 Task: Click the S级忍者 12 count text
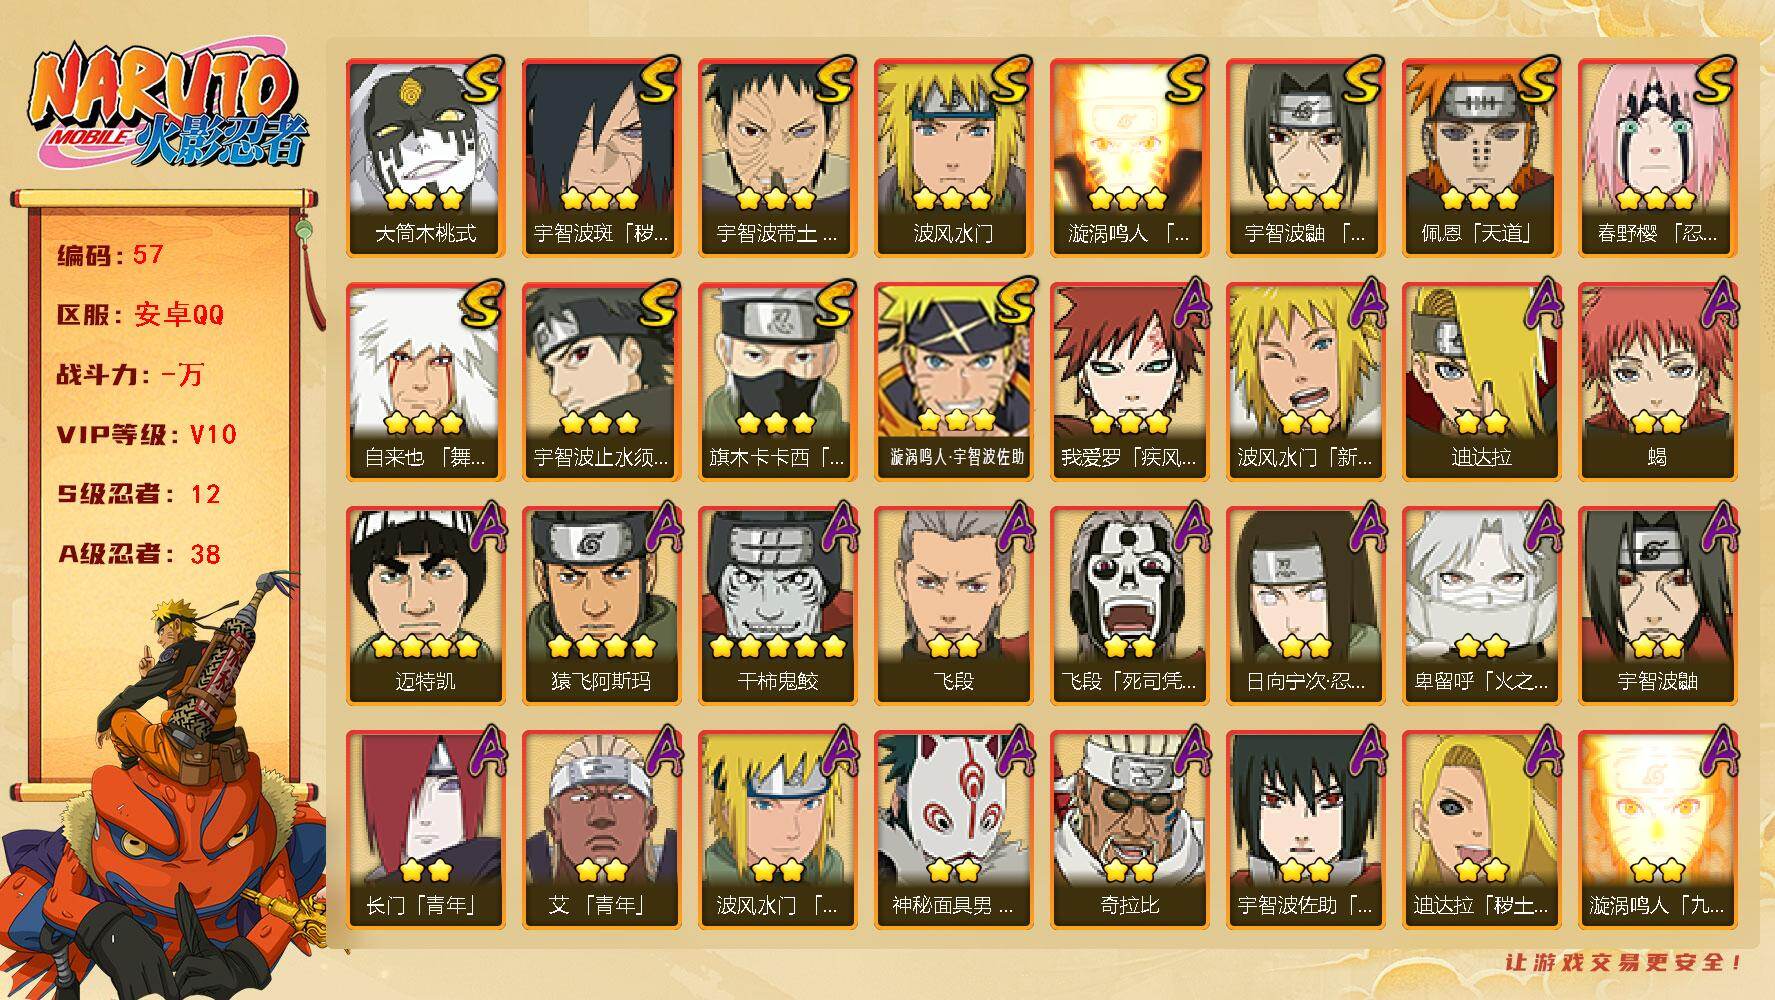pyautogui.click(x=138, y=494)
